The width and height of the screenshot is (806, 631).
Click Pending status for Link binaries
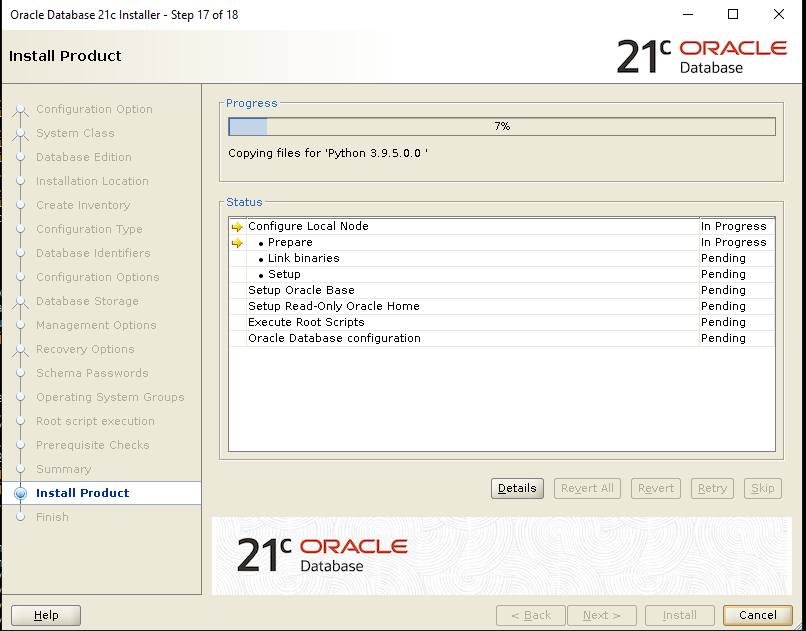tap(723, 258)
